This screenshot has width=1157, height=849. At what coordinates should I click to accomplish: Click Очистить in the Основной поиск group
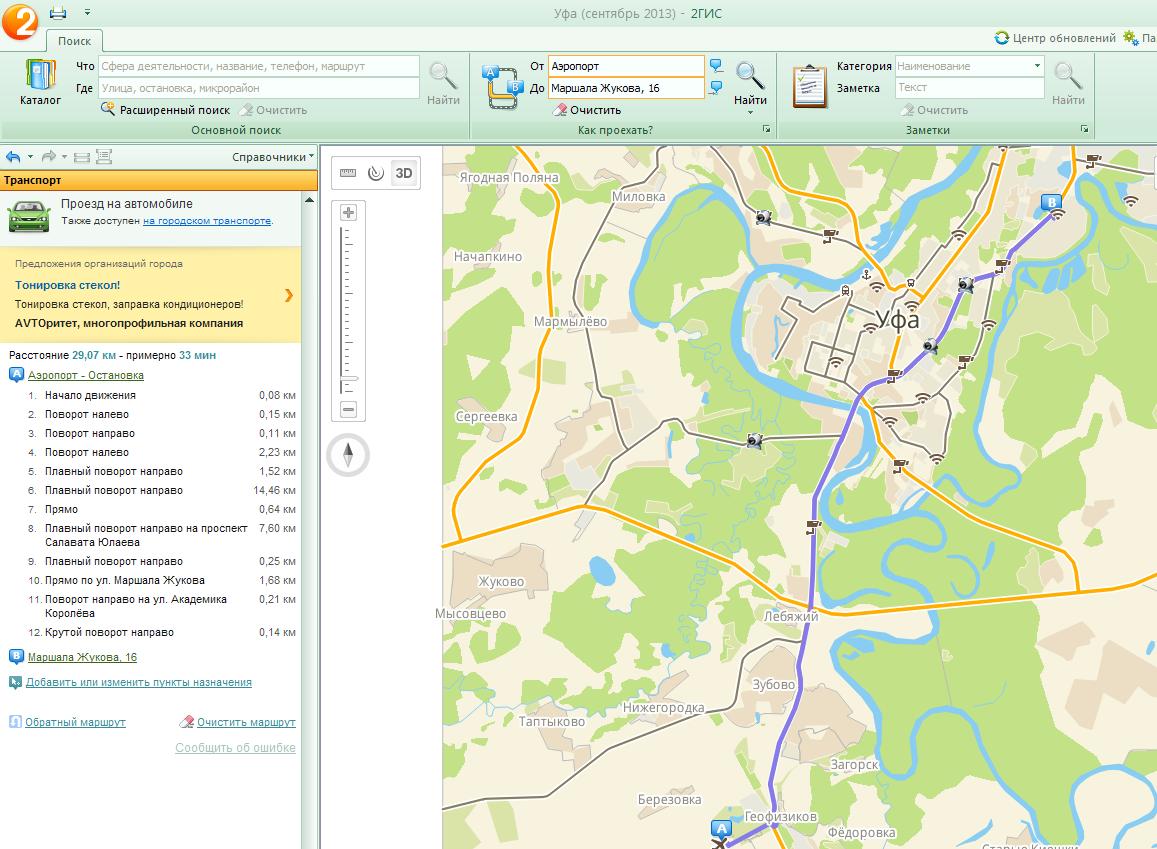click(x=273, y=110)
